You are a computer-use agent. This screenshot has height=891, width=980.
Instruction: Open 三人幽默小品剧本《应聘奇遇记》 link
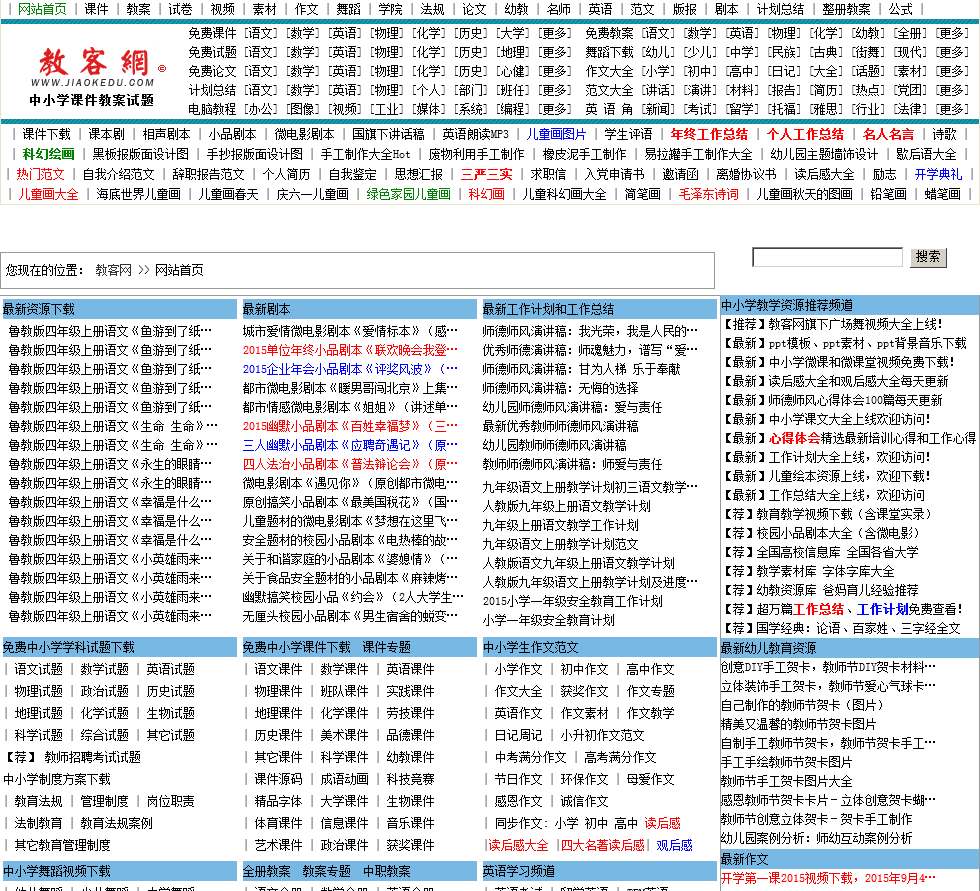click(x=350, y=446)
